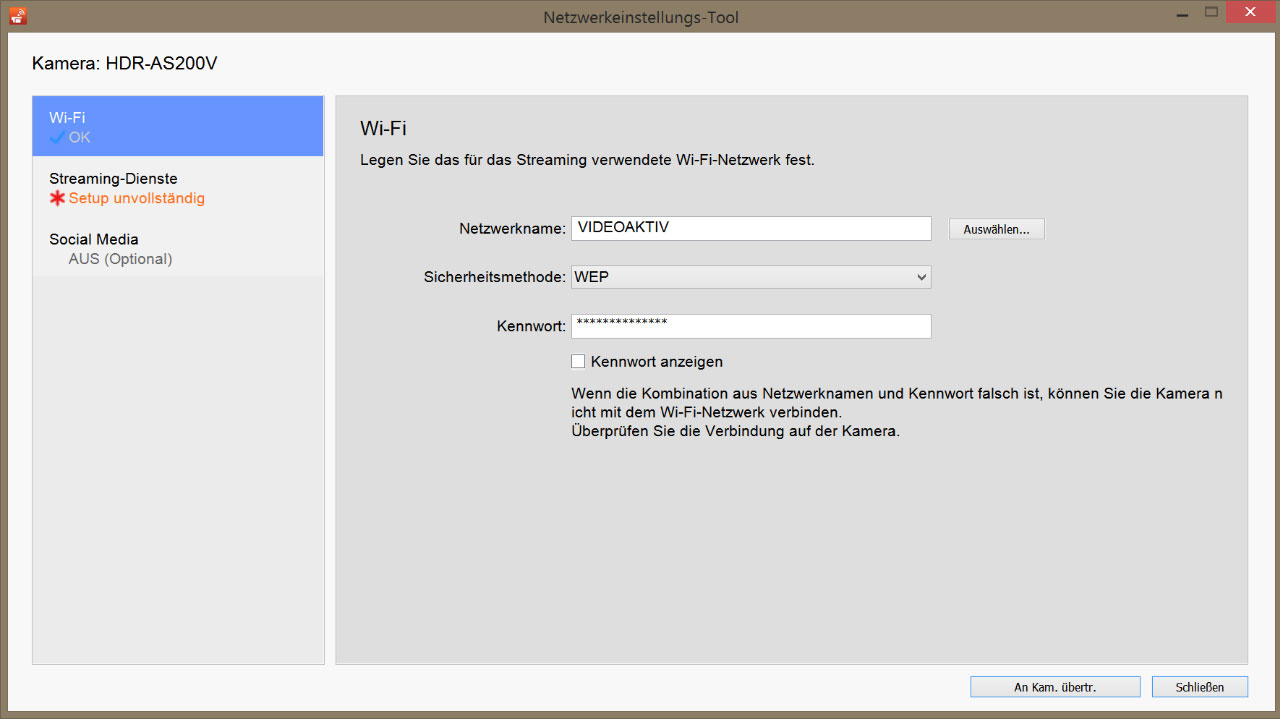This screenshot has height=720, width=1280.
Task: Select the Wi-Fi section in the sidebar
Action: (x=177, y=126)
